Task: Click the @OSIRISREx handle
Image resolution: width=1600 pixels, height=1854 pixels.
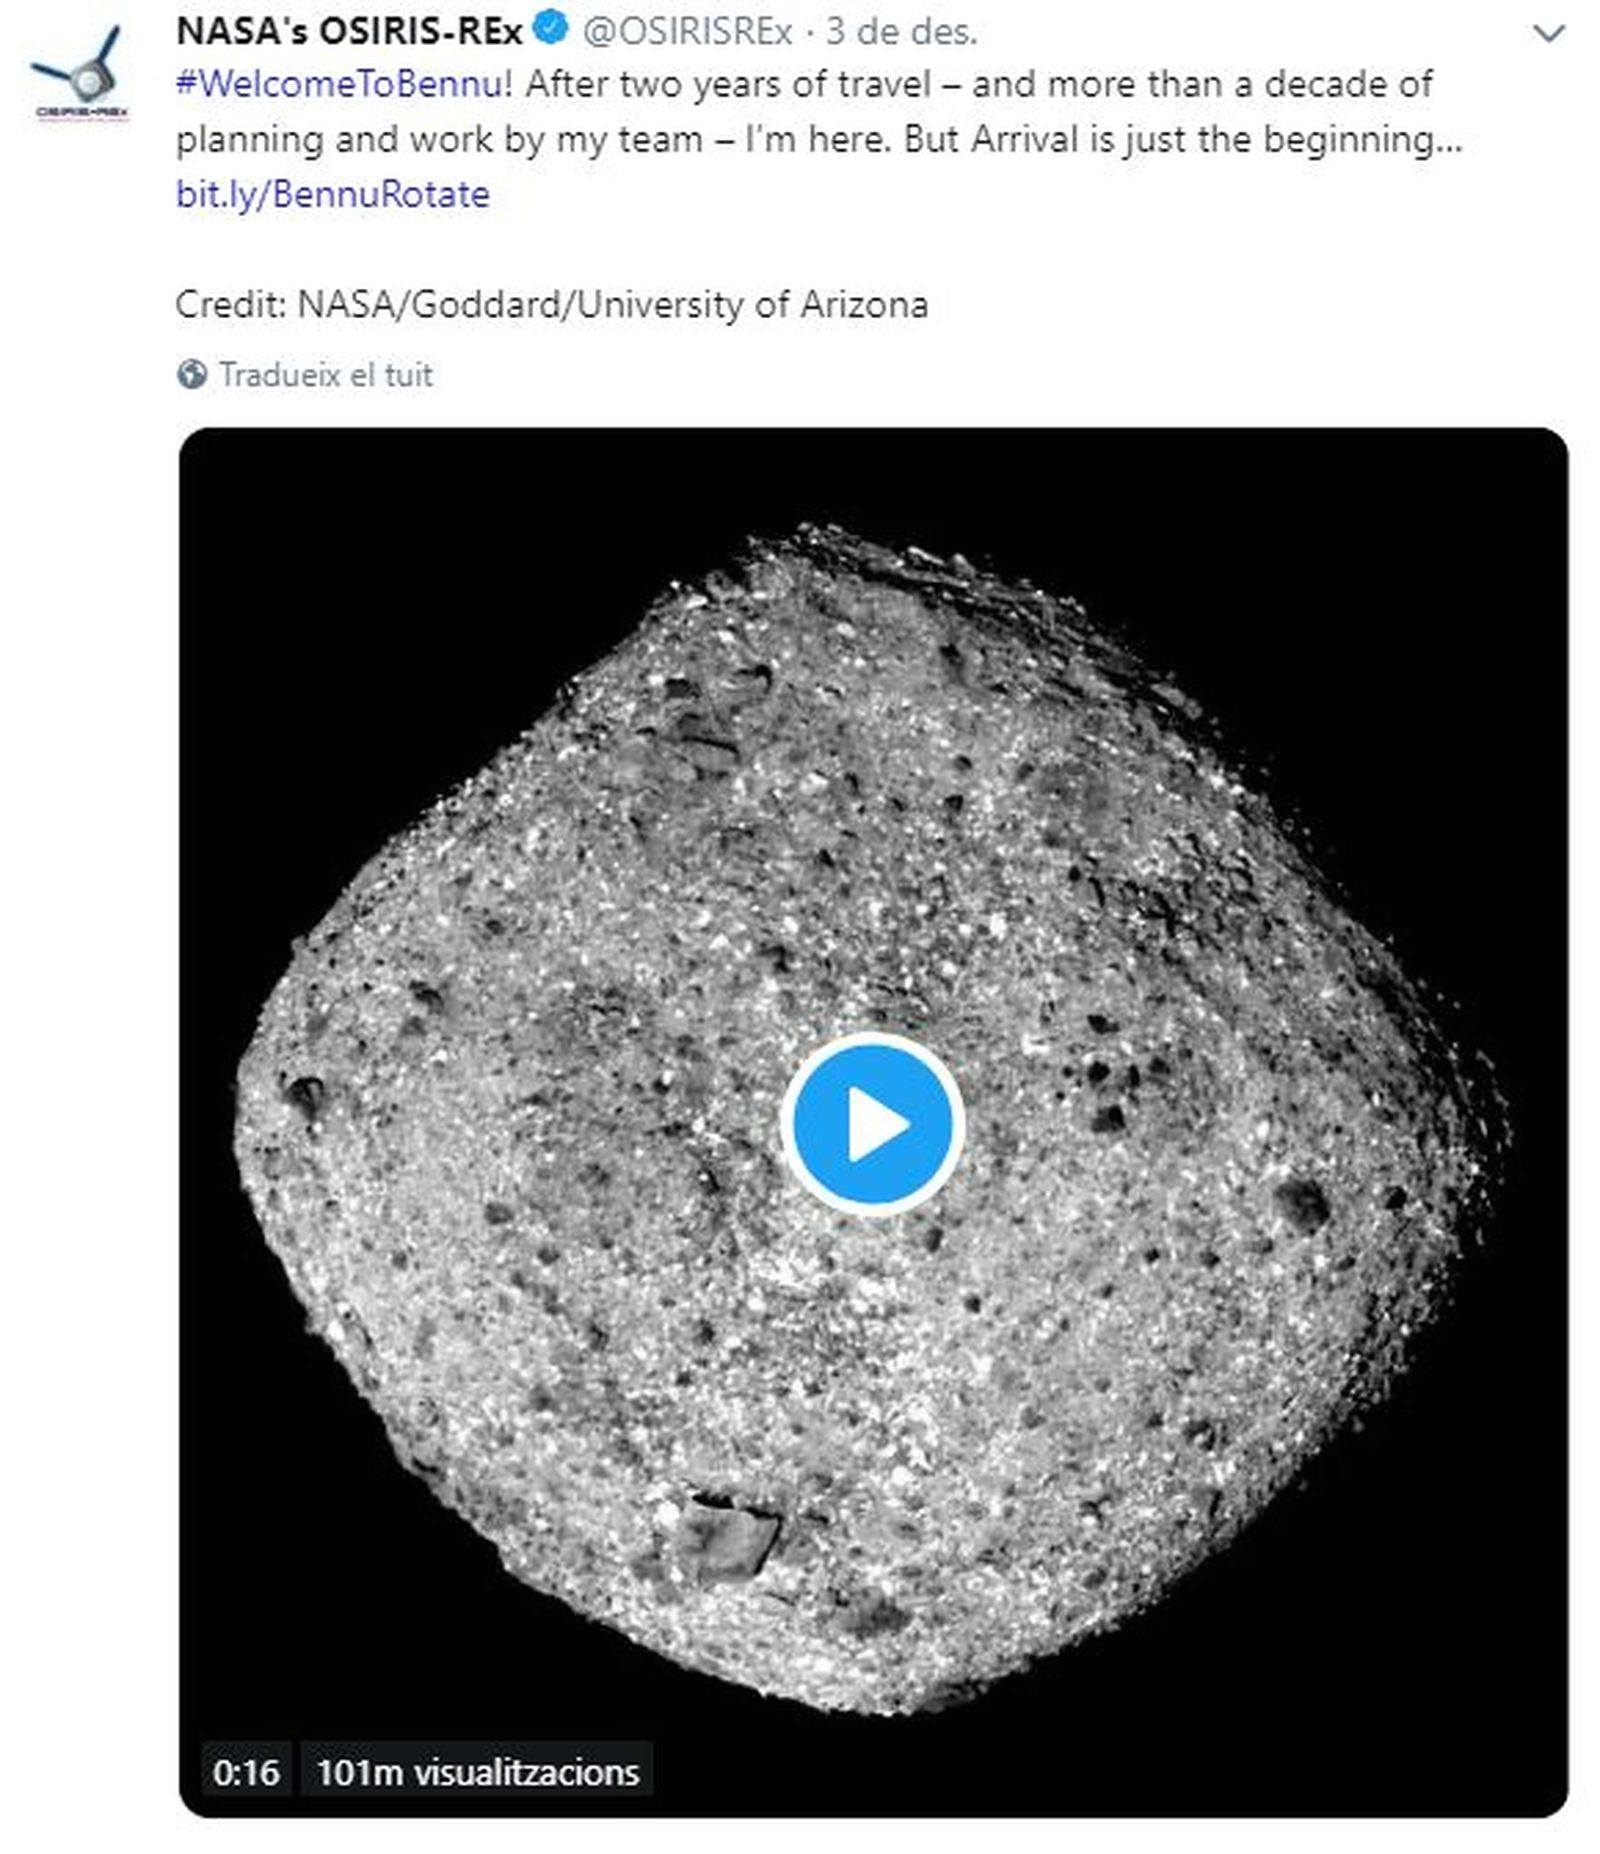Action: click(x=687, y=32)
